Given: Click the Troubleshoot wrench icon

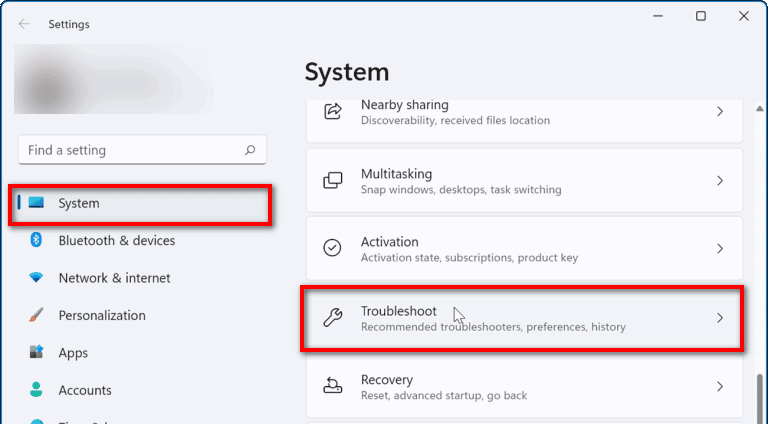Looking at the screenshot, I should pyautogui.click(x=333, y=317).
